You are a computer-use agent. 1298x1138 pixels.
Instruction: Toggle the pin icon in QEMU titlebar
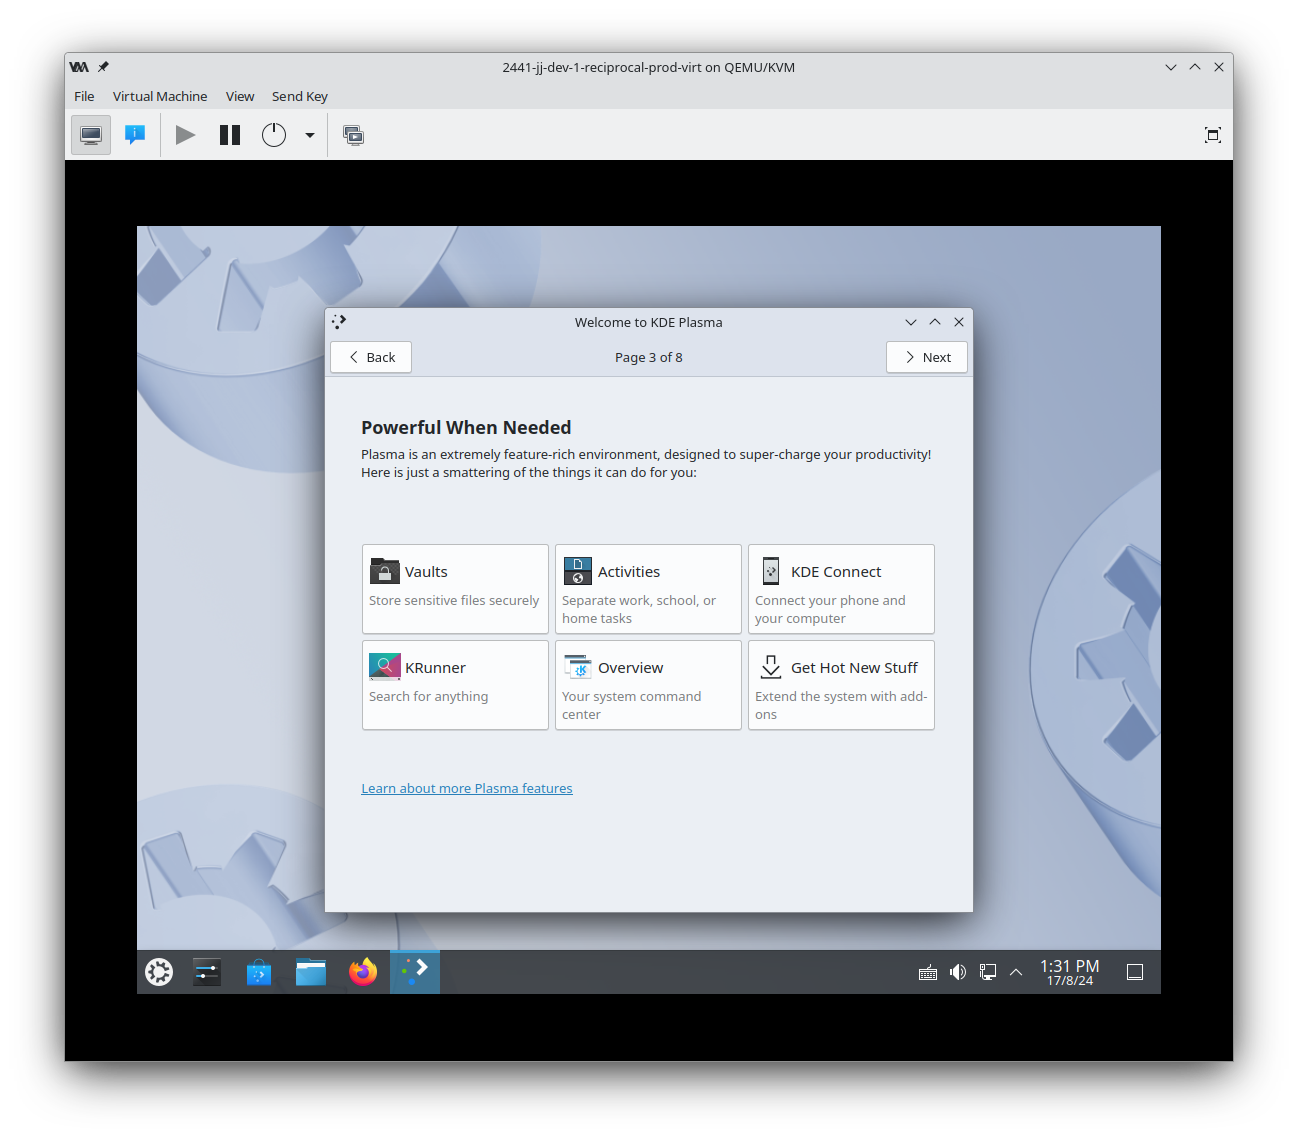click(x=103, y=67)
